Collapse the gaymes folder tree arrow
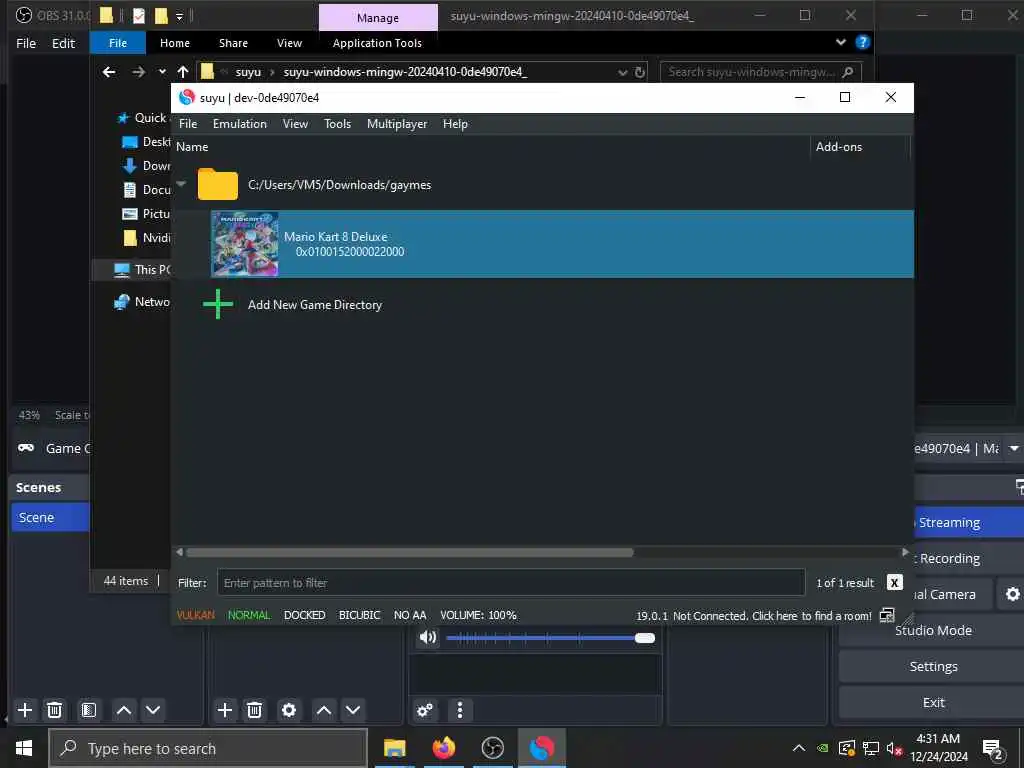Screen dimensions: 1024x768 182,184
